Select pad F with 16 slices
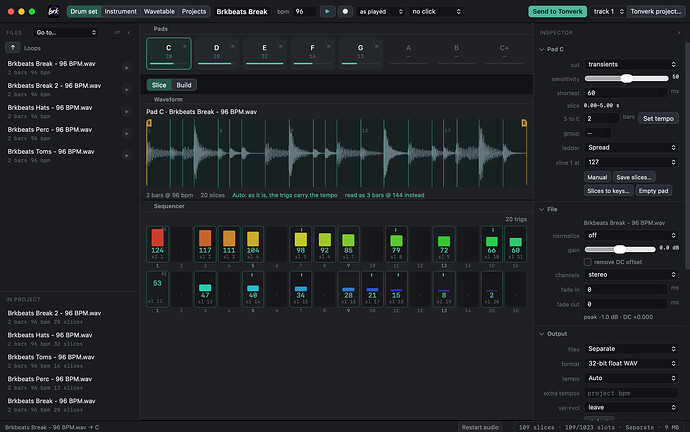The height and width of the screenshot is (432, 690). [312, 54]
